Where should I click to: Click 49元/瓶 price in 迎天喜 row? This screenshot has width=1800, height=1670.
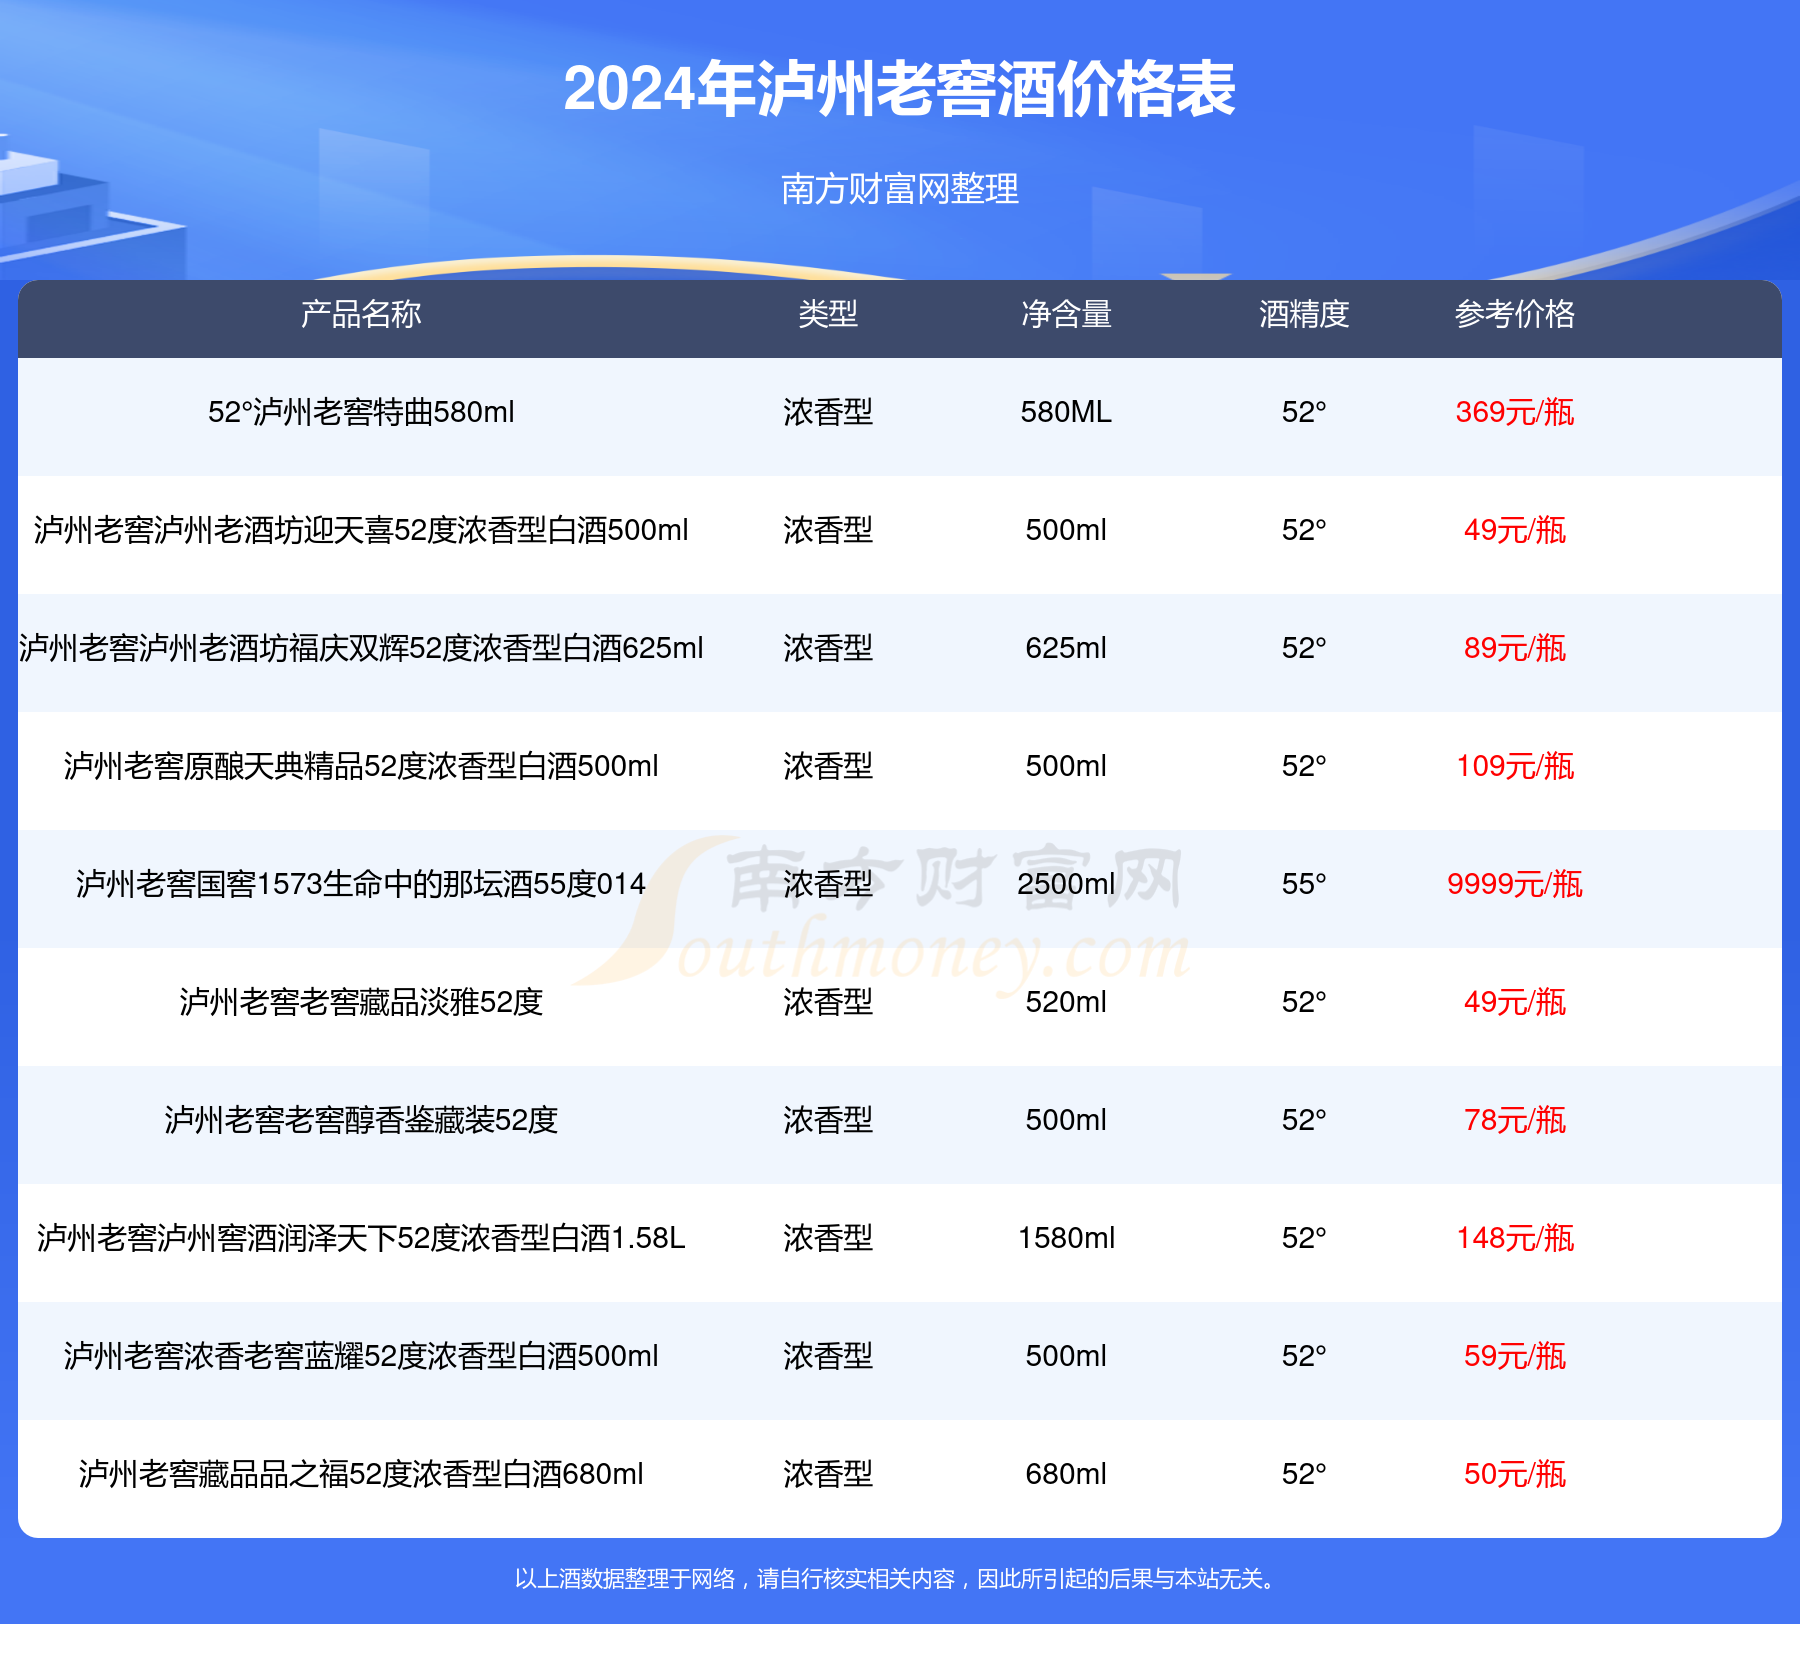click(x=1515, y=530)
